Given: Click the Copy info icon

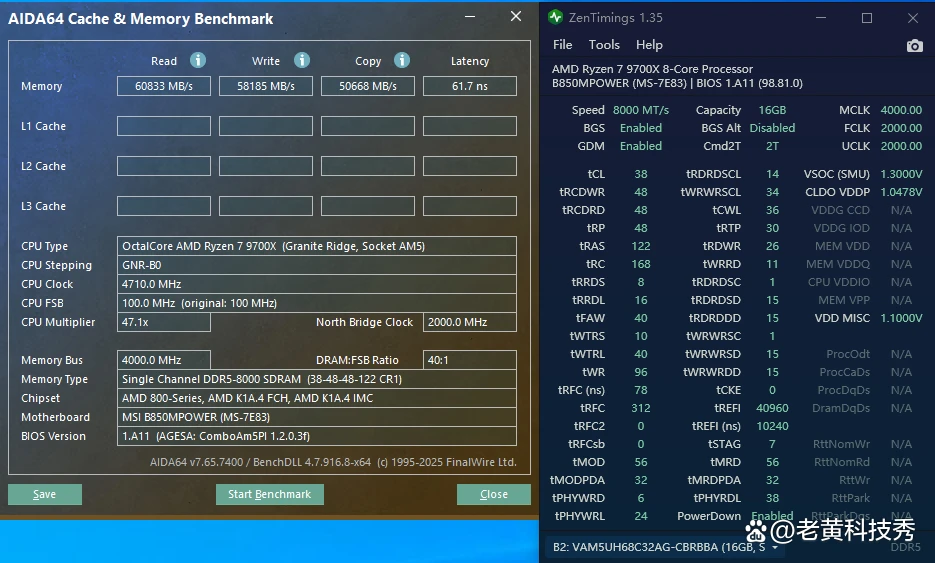Looking at the screenshot, I should tap(402, 60).
